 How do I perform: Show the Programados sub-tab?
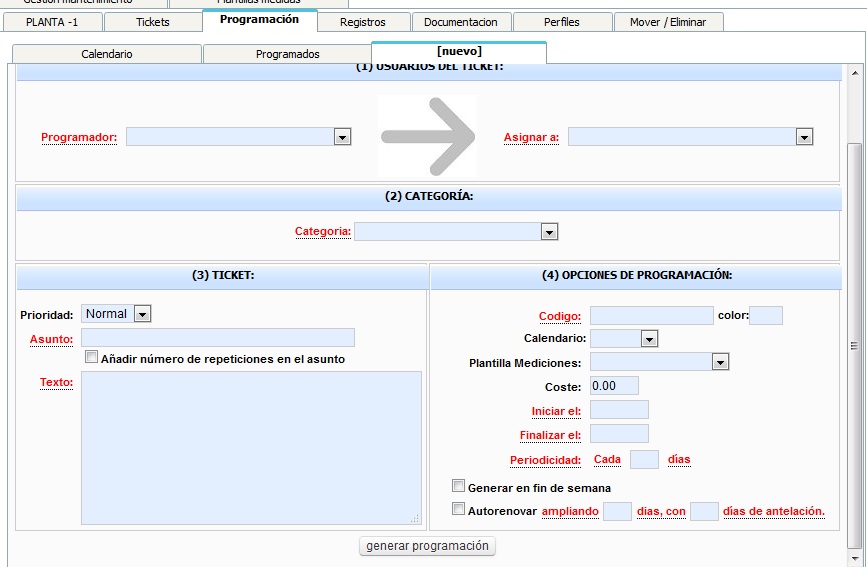288,54
